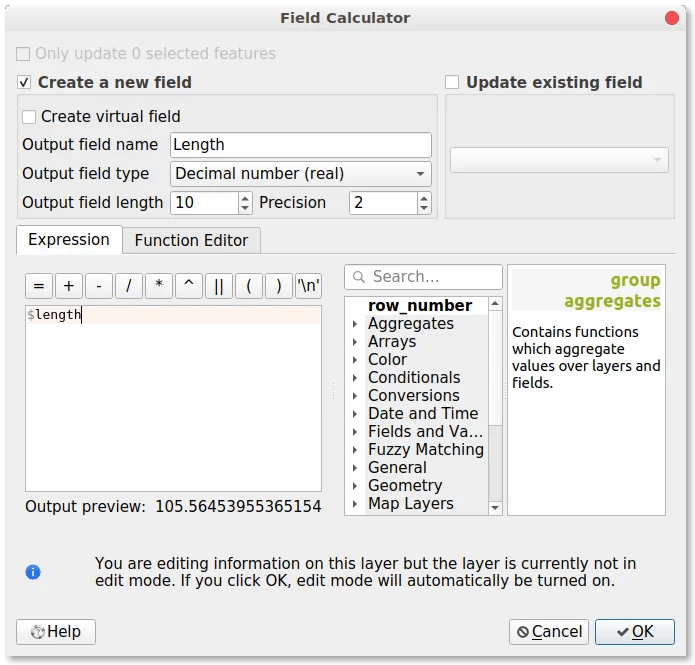
Task: Insert an opening parenthesis
Action: pos(249,286)
